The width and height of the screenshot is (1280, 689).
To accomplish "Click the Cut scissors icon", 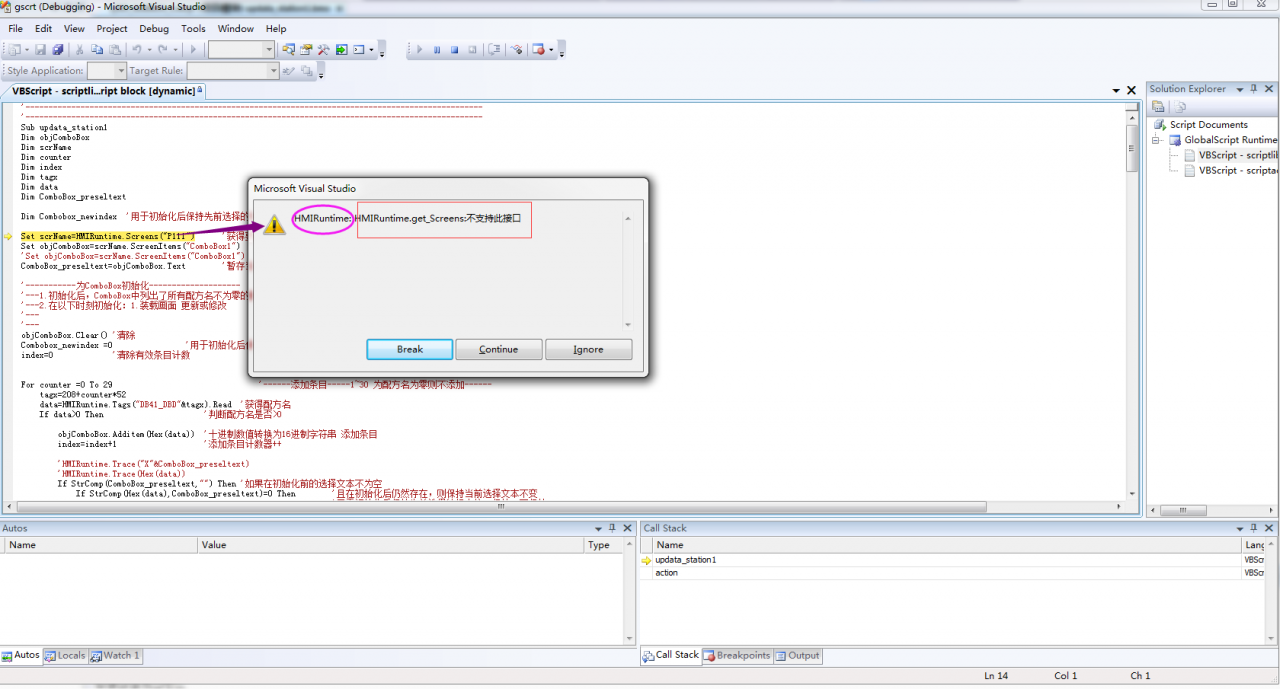I will [79, 49].
